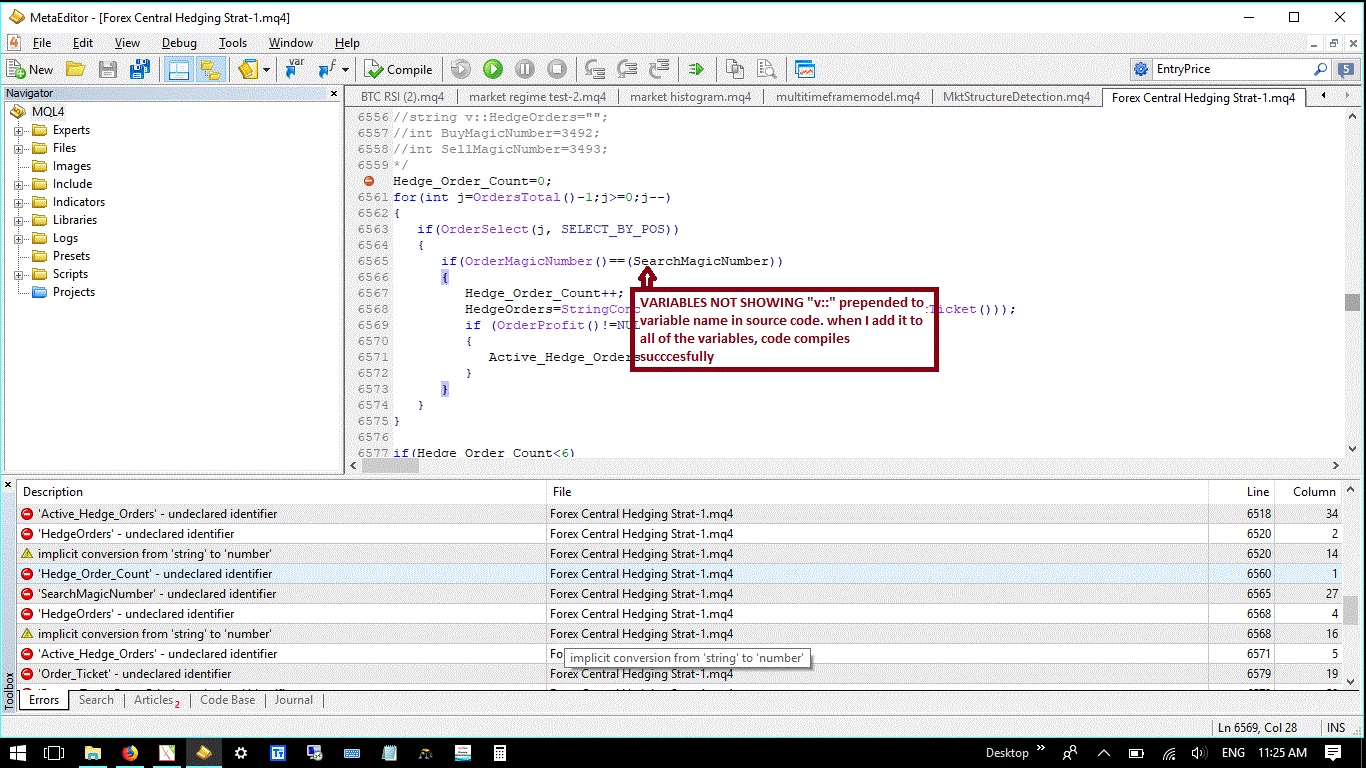Click the Save All disks icon

(140, 69)
